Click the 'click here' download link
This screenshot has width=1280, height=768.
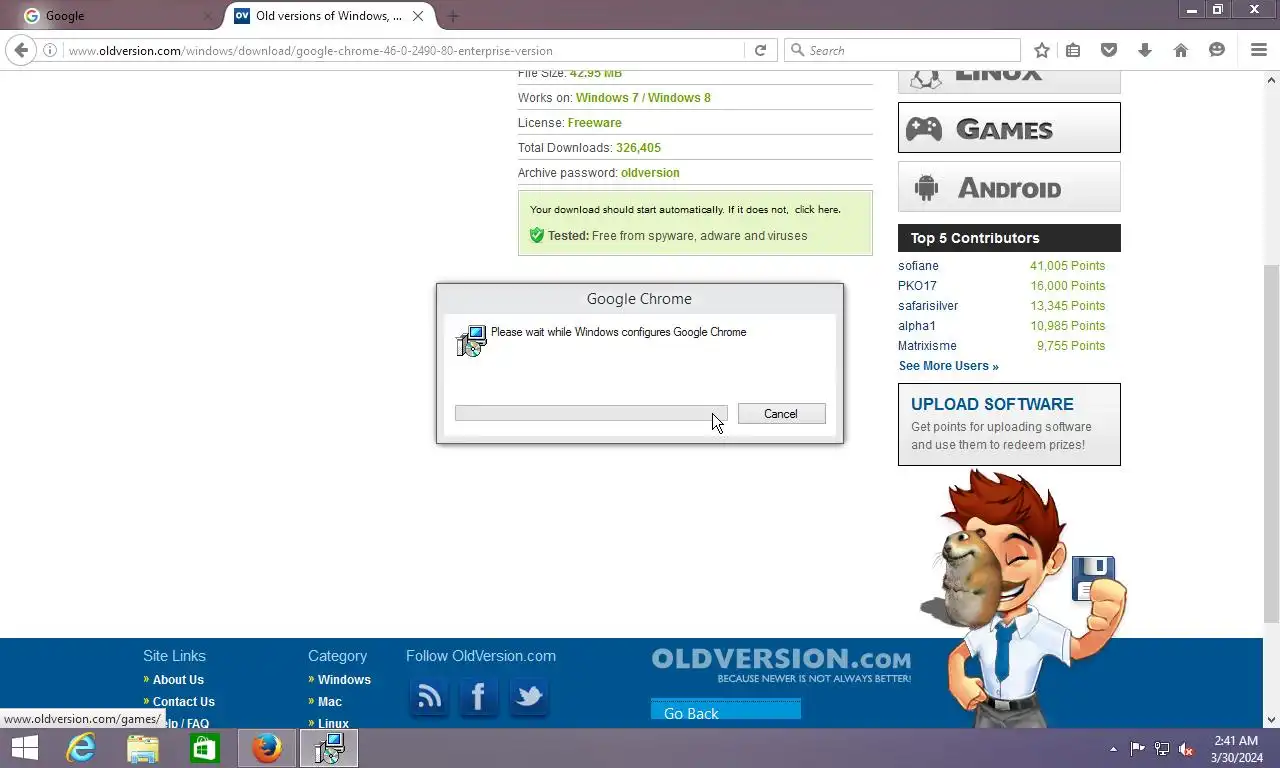pos(817,210)
